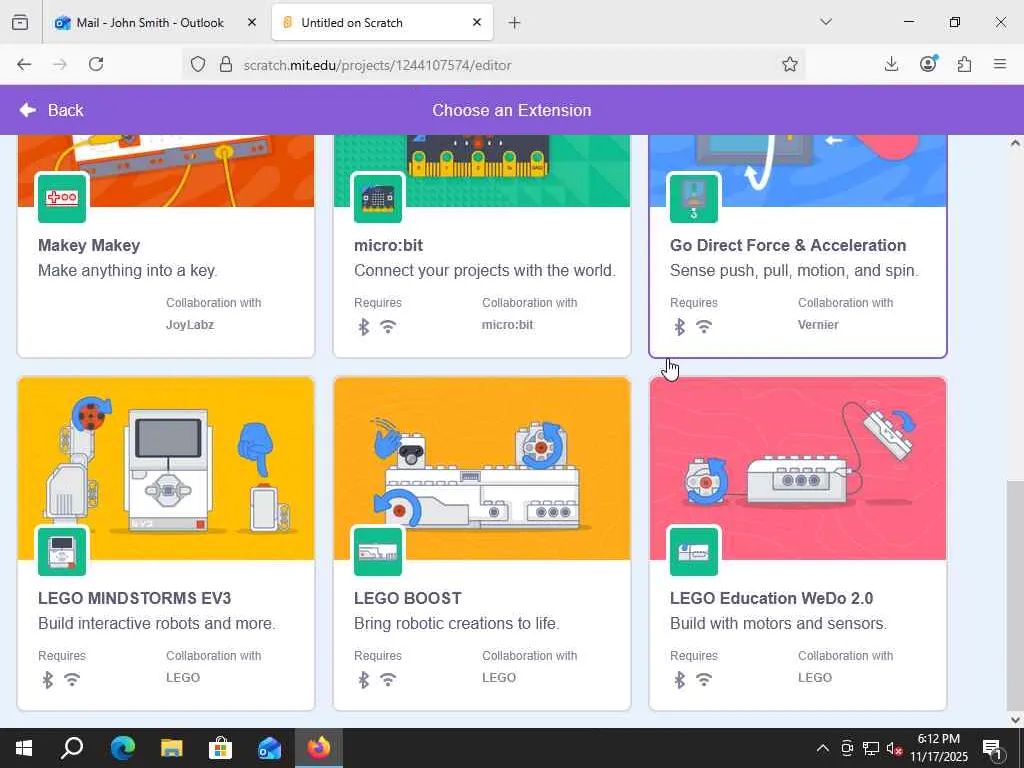
Task: Launch Microsoft Edge from taskbar
Action: pos(122,748)
